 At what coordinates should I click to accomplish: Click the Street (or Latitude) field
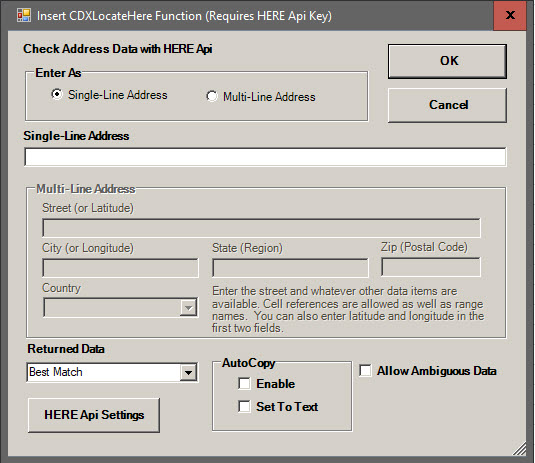261,228
